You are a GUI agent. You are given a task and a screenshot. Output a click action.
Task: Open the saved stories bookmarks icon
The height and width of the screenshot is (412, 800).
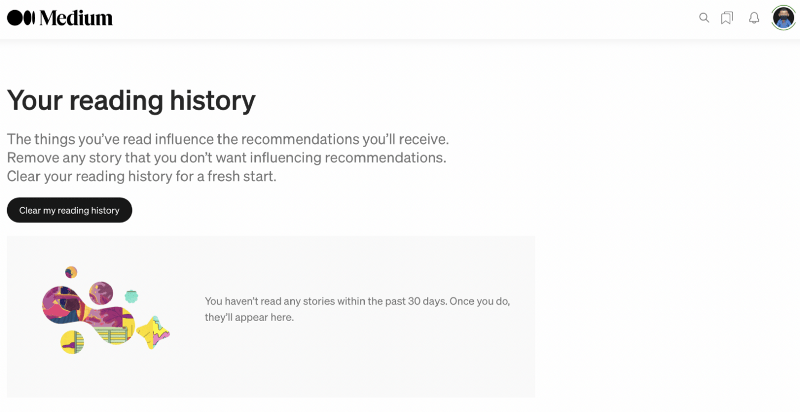[x=727, y=18]
